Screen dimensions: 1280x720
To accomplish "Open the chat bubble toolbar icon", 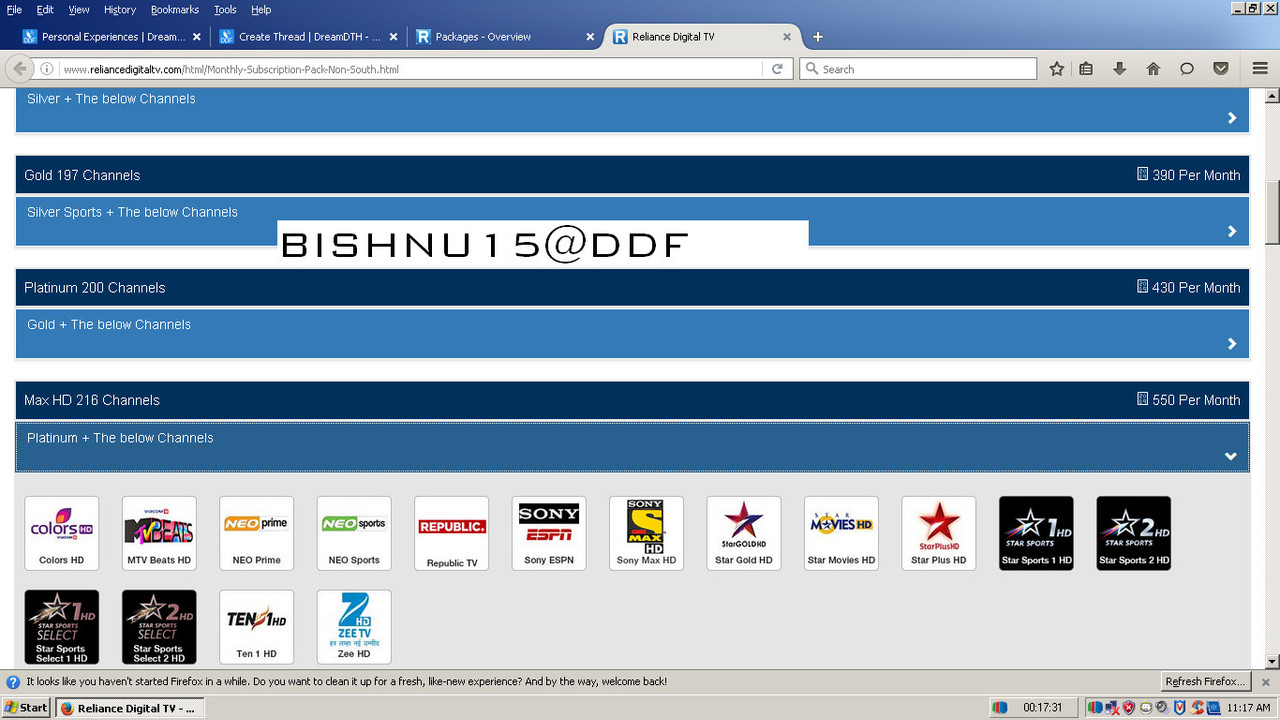I will (x=1187, y=69).
